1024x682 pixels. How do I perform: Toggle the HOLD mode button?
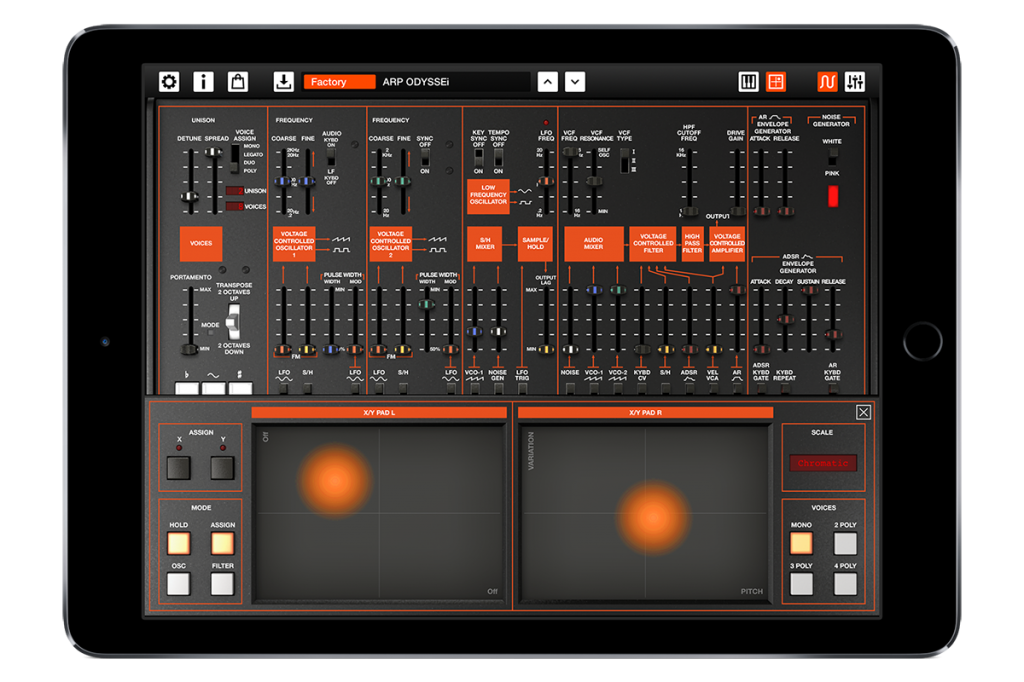(178, 544)
